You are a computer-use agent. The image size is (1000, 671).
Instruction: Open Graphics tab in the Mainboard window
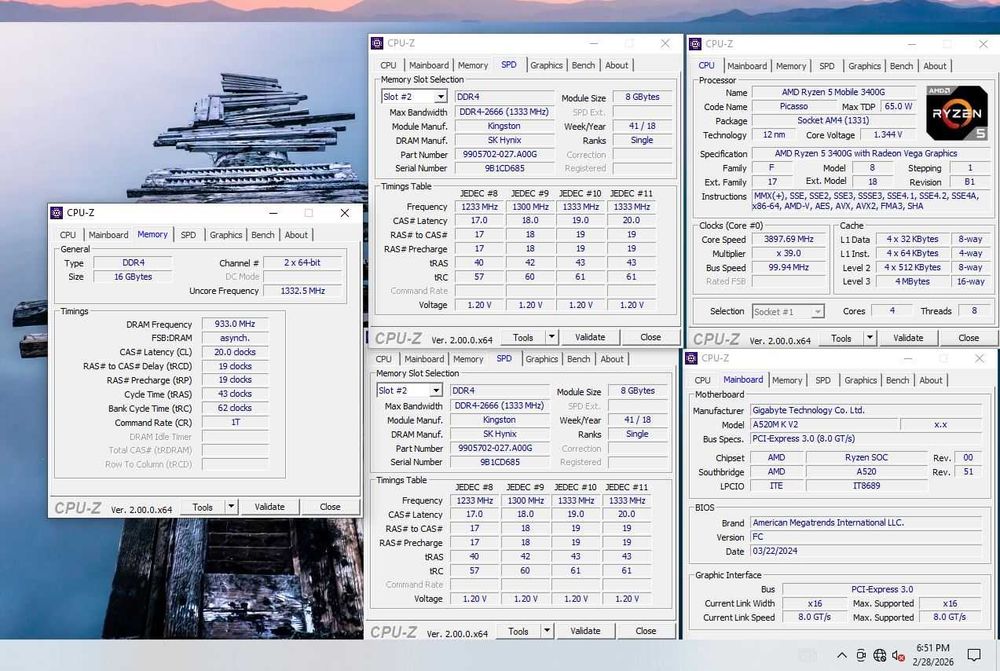click(x=860, y=380)
